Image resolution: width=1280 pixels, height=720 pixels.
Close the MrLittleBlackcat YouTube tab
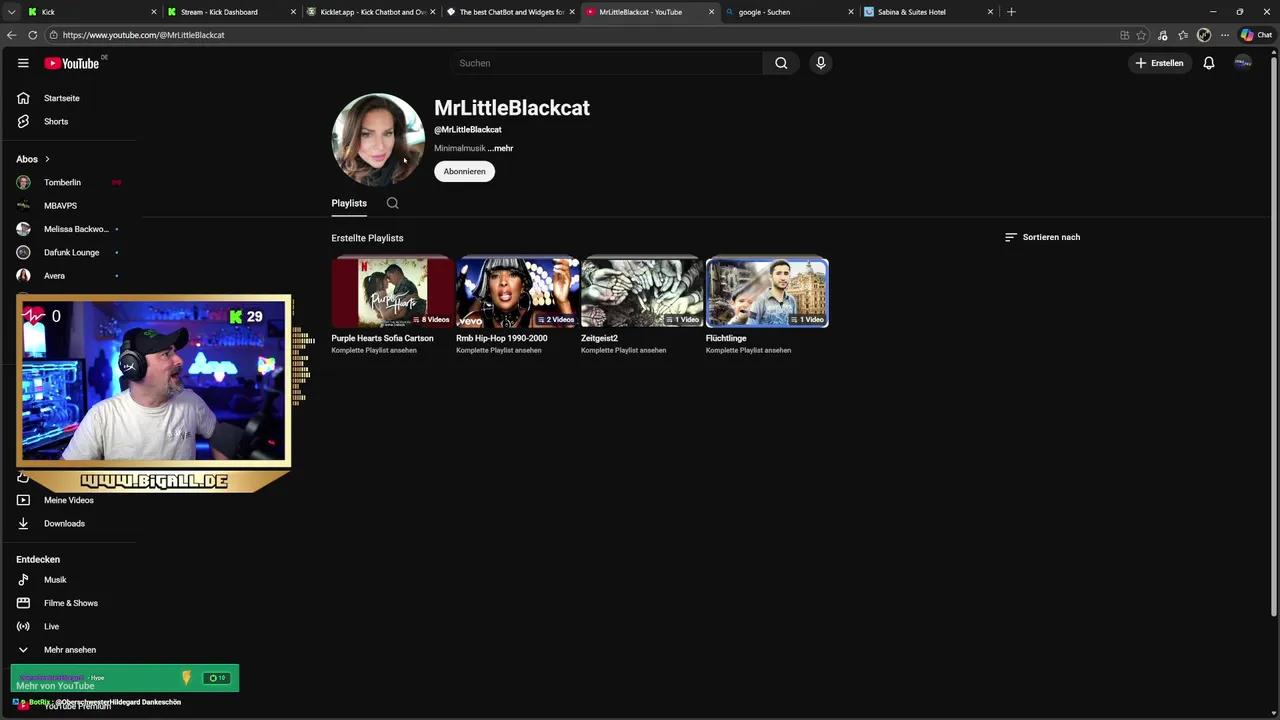pyautogui.click(x=711, y=12)
